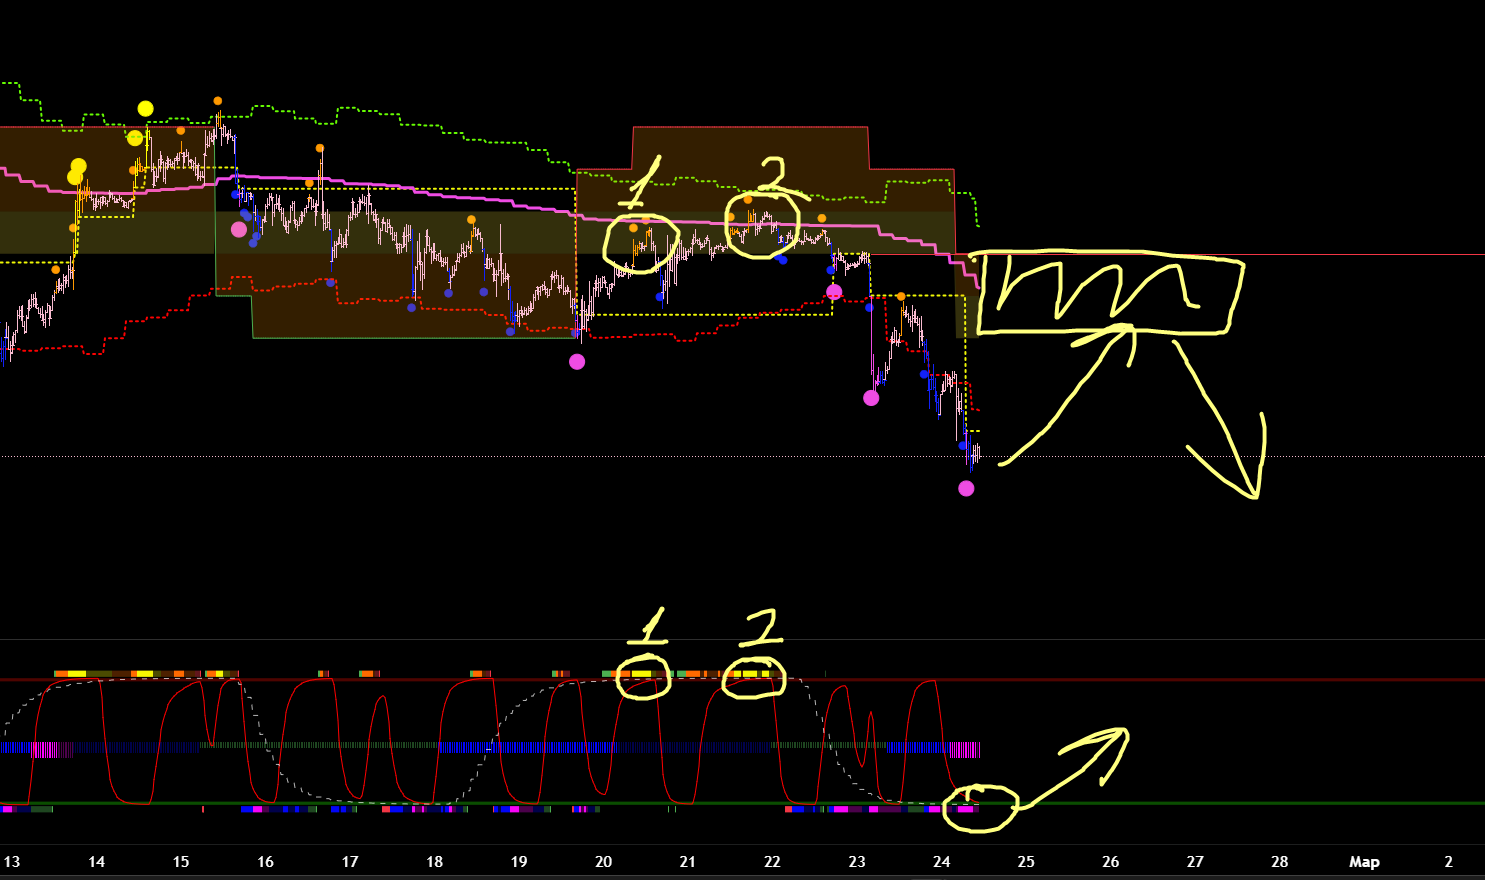Select circle labeled 2 in the oscillator pane

(754, 678)
